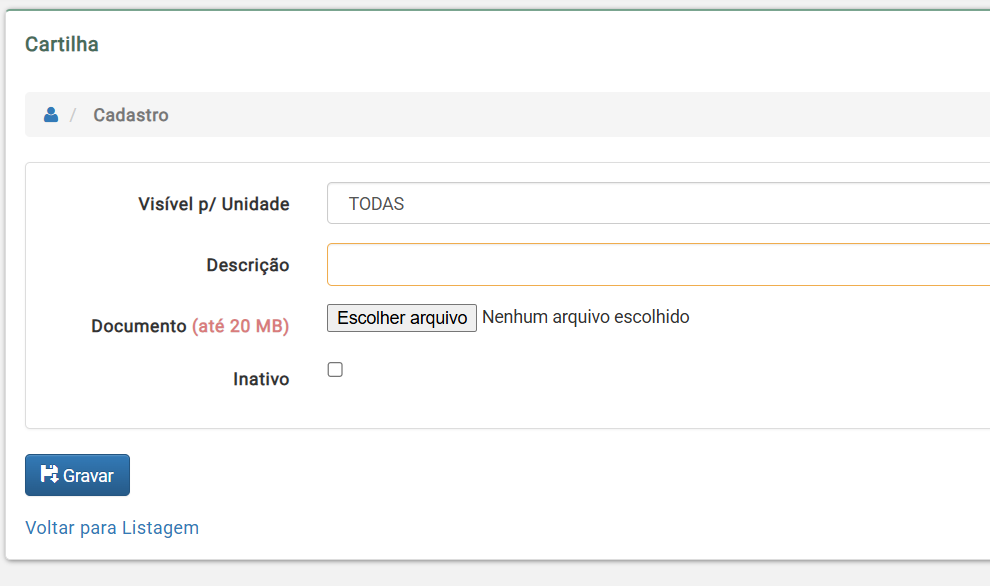Select the Cadastro breadcrumb item
This screenshot has width=990, height=586.
point(131,115)
